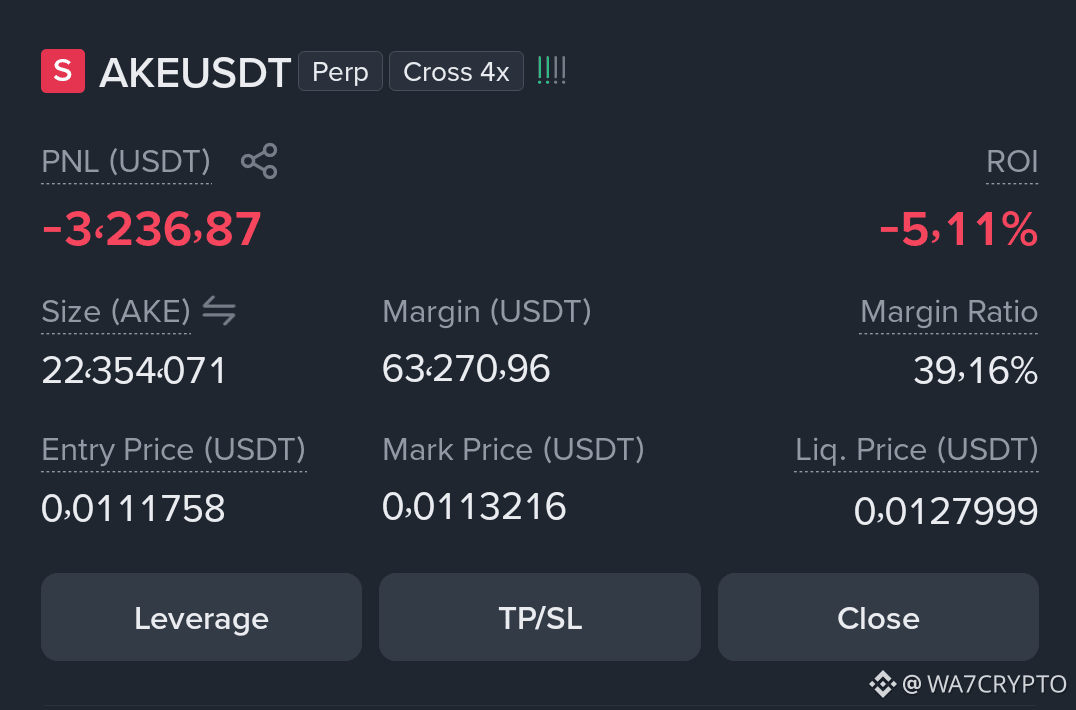Viewport: 1076px width, 710px height.
Task: Click the Mark Price value 0,0113216
Action: [x=474, y=507]
